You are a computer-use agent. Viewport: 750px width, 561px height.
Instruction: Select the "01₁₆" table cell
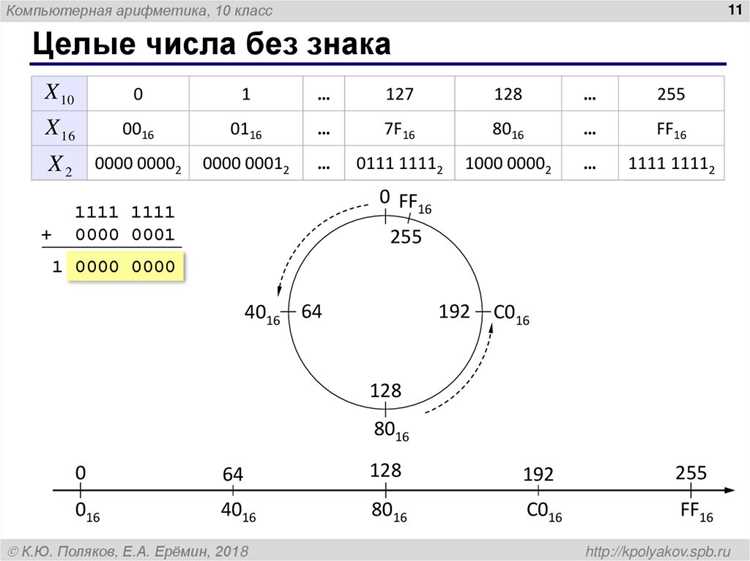[246, 128]
